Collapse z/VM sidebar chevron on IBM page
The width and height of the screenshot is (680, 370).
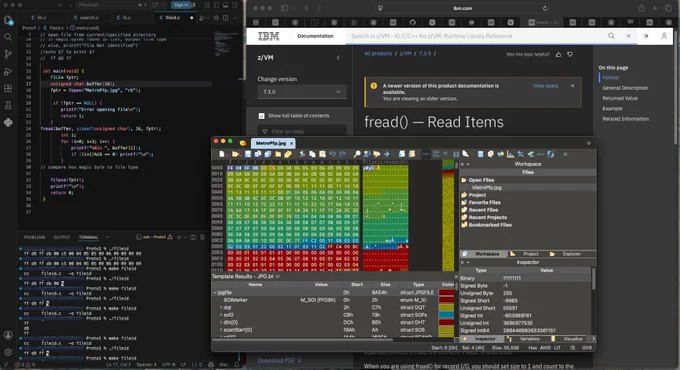click(338, 58)
